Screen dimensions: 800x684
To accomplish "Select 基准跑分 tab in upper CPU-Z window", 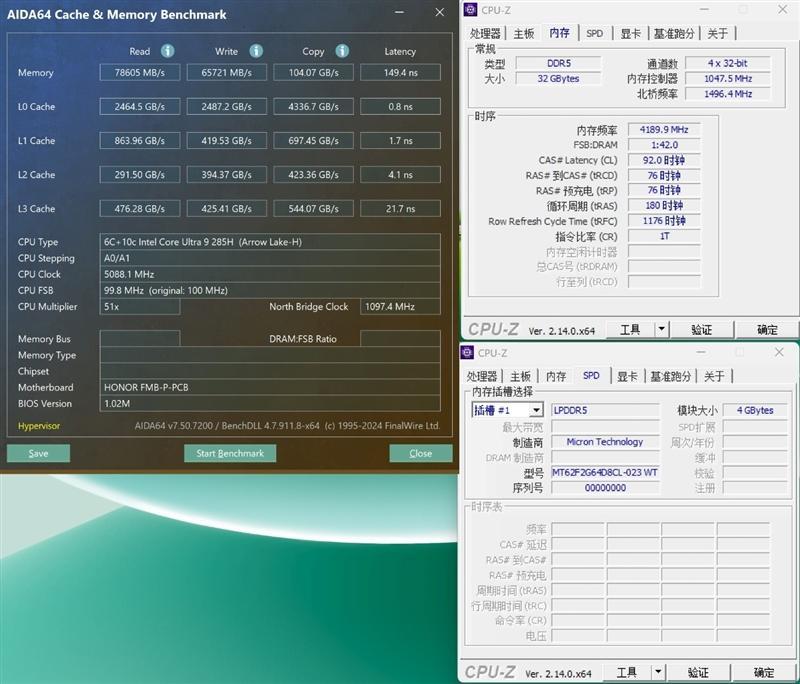I will (673, 33).
